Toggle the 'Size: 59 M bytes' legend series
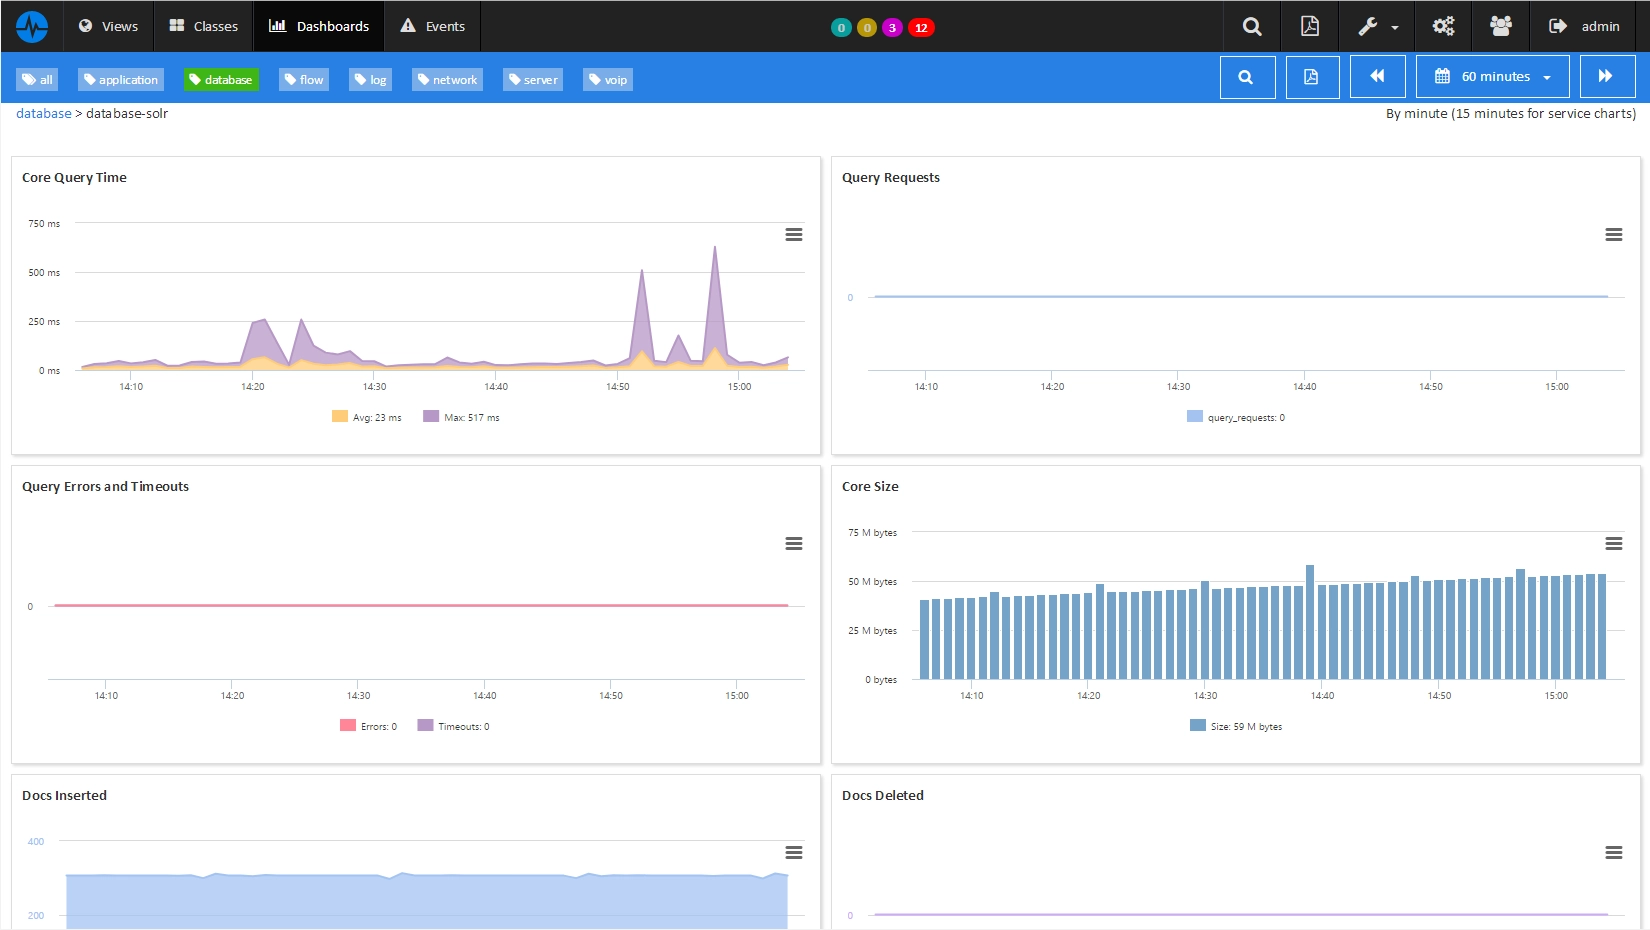The image size is (1650, 930). coord(1236,726)
